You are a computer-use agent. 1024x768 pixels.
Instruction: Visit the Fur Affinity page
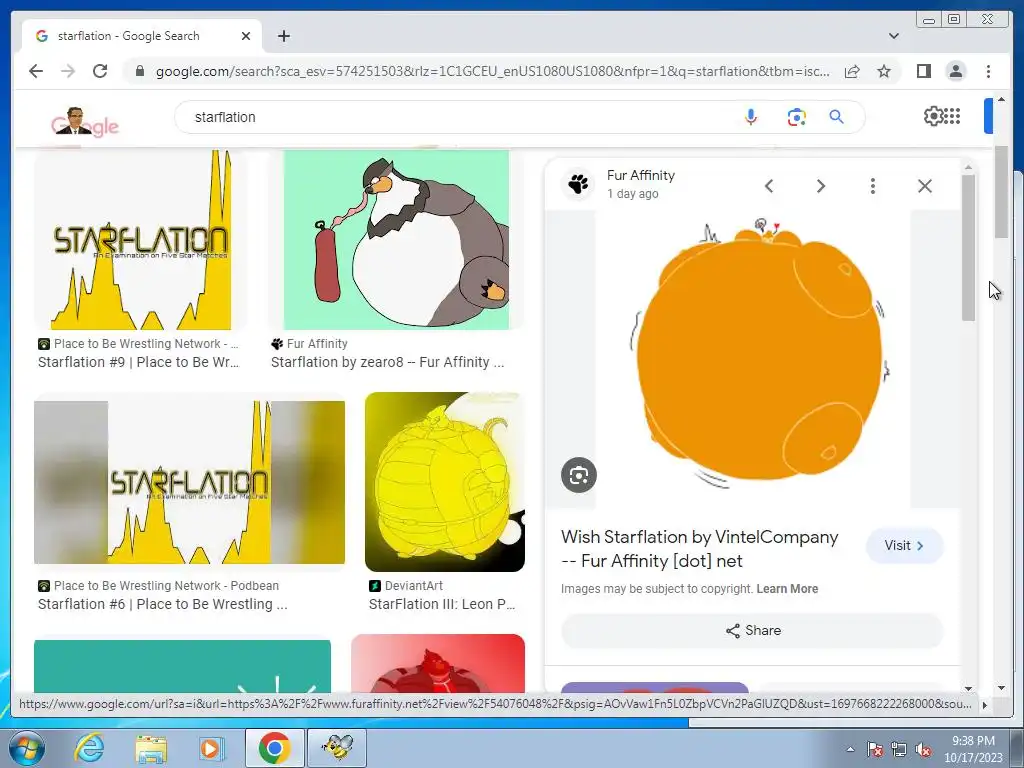point(904,545)
